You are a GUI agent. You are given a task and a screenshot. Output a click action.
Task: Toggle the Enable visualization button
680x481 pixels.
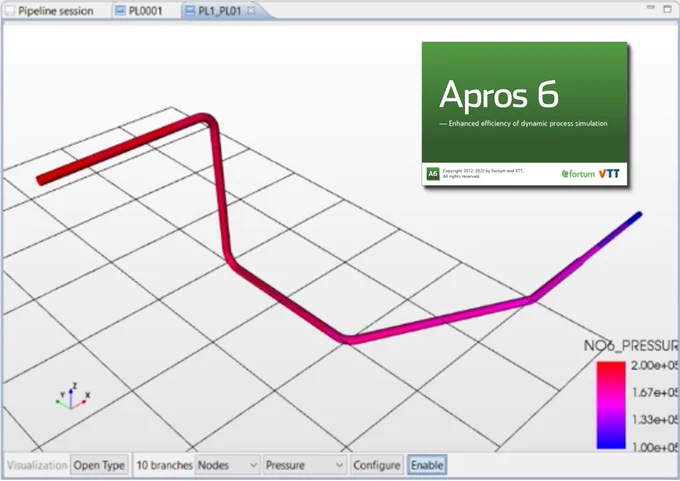(x=427, y=465)
